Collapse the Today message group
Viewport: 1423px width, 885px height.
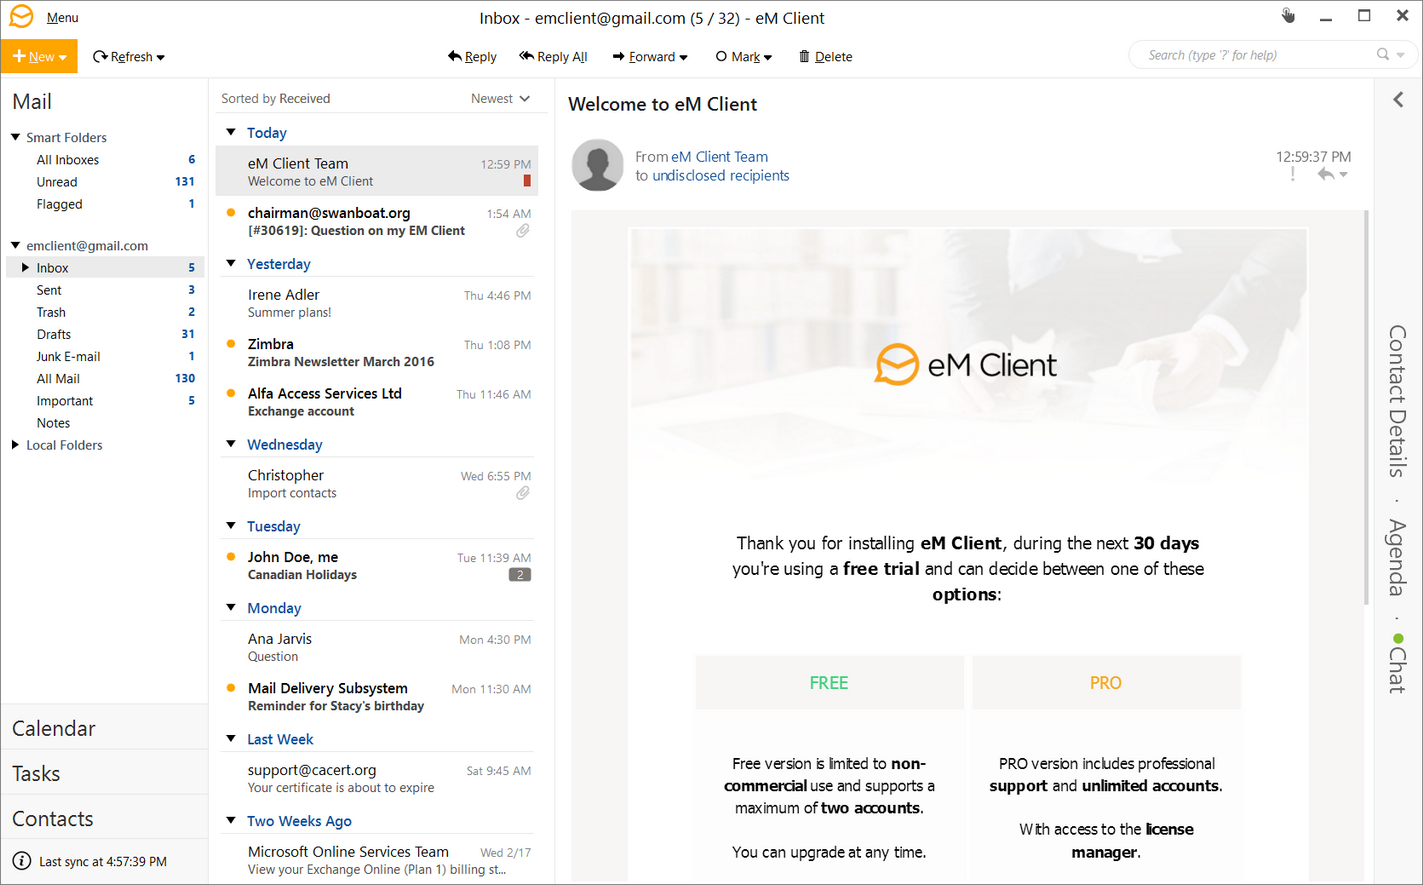point(231,132)
